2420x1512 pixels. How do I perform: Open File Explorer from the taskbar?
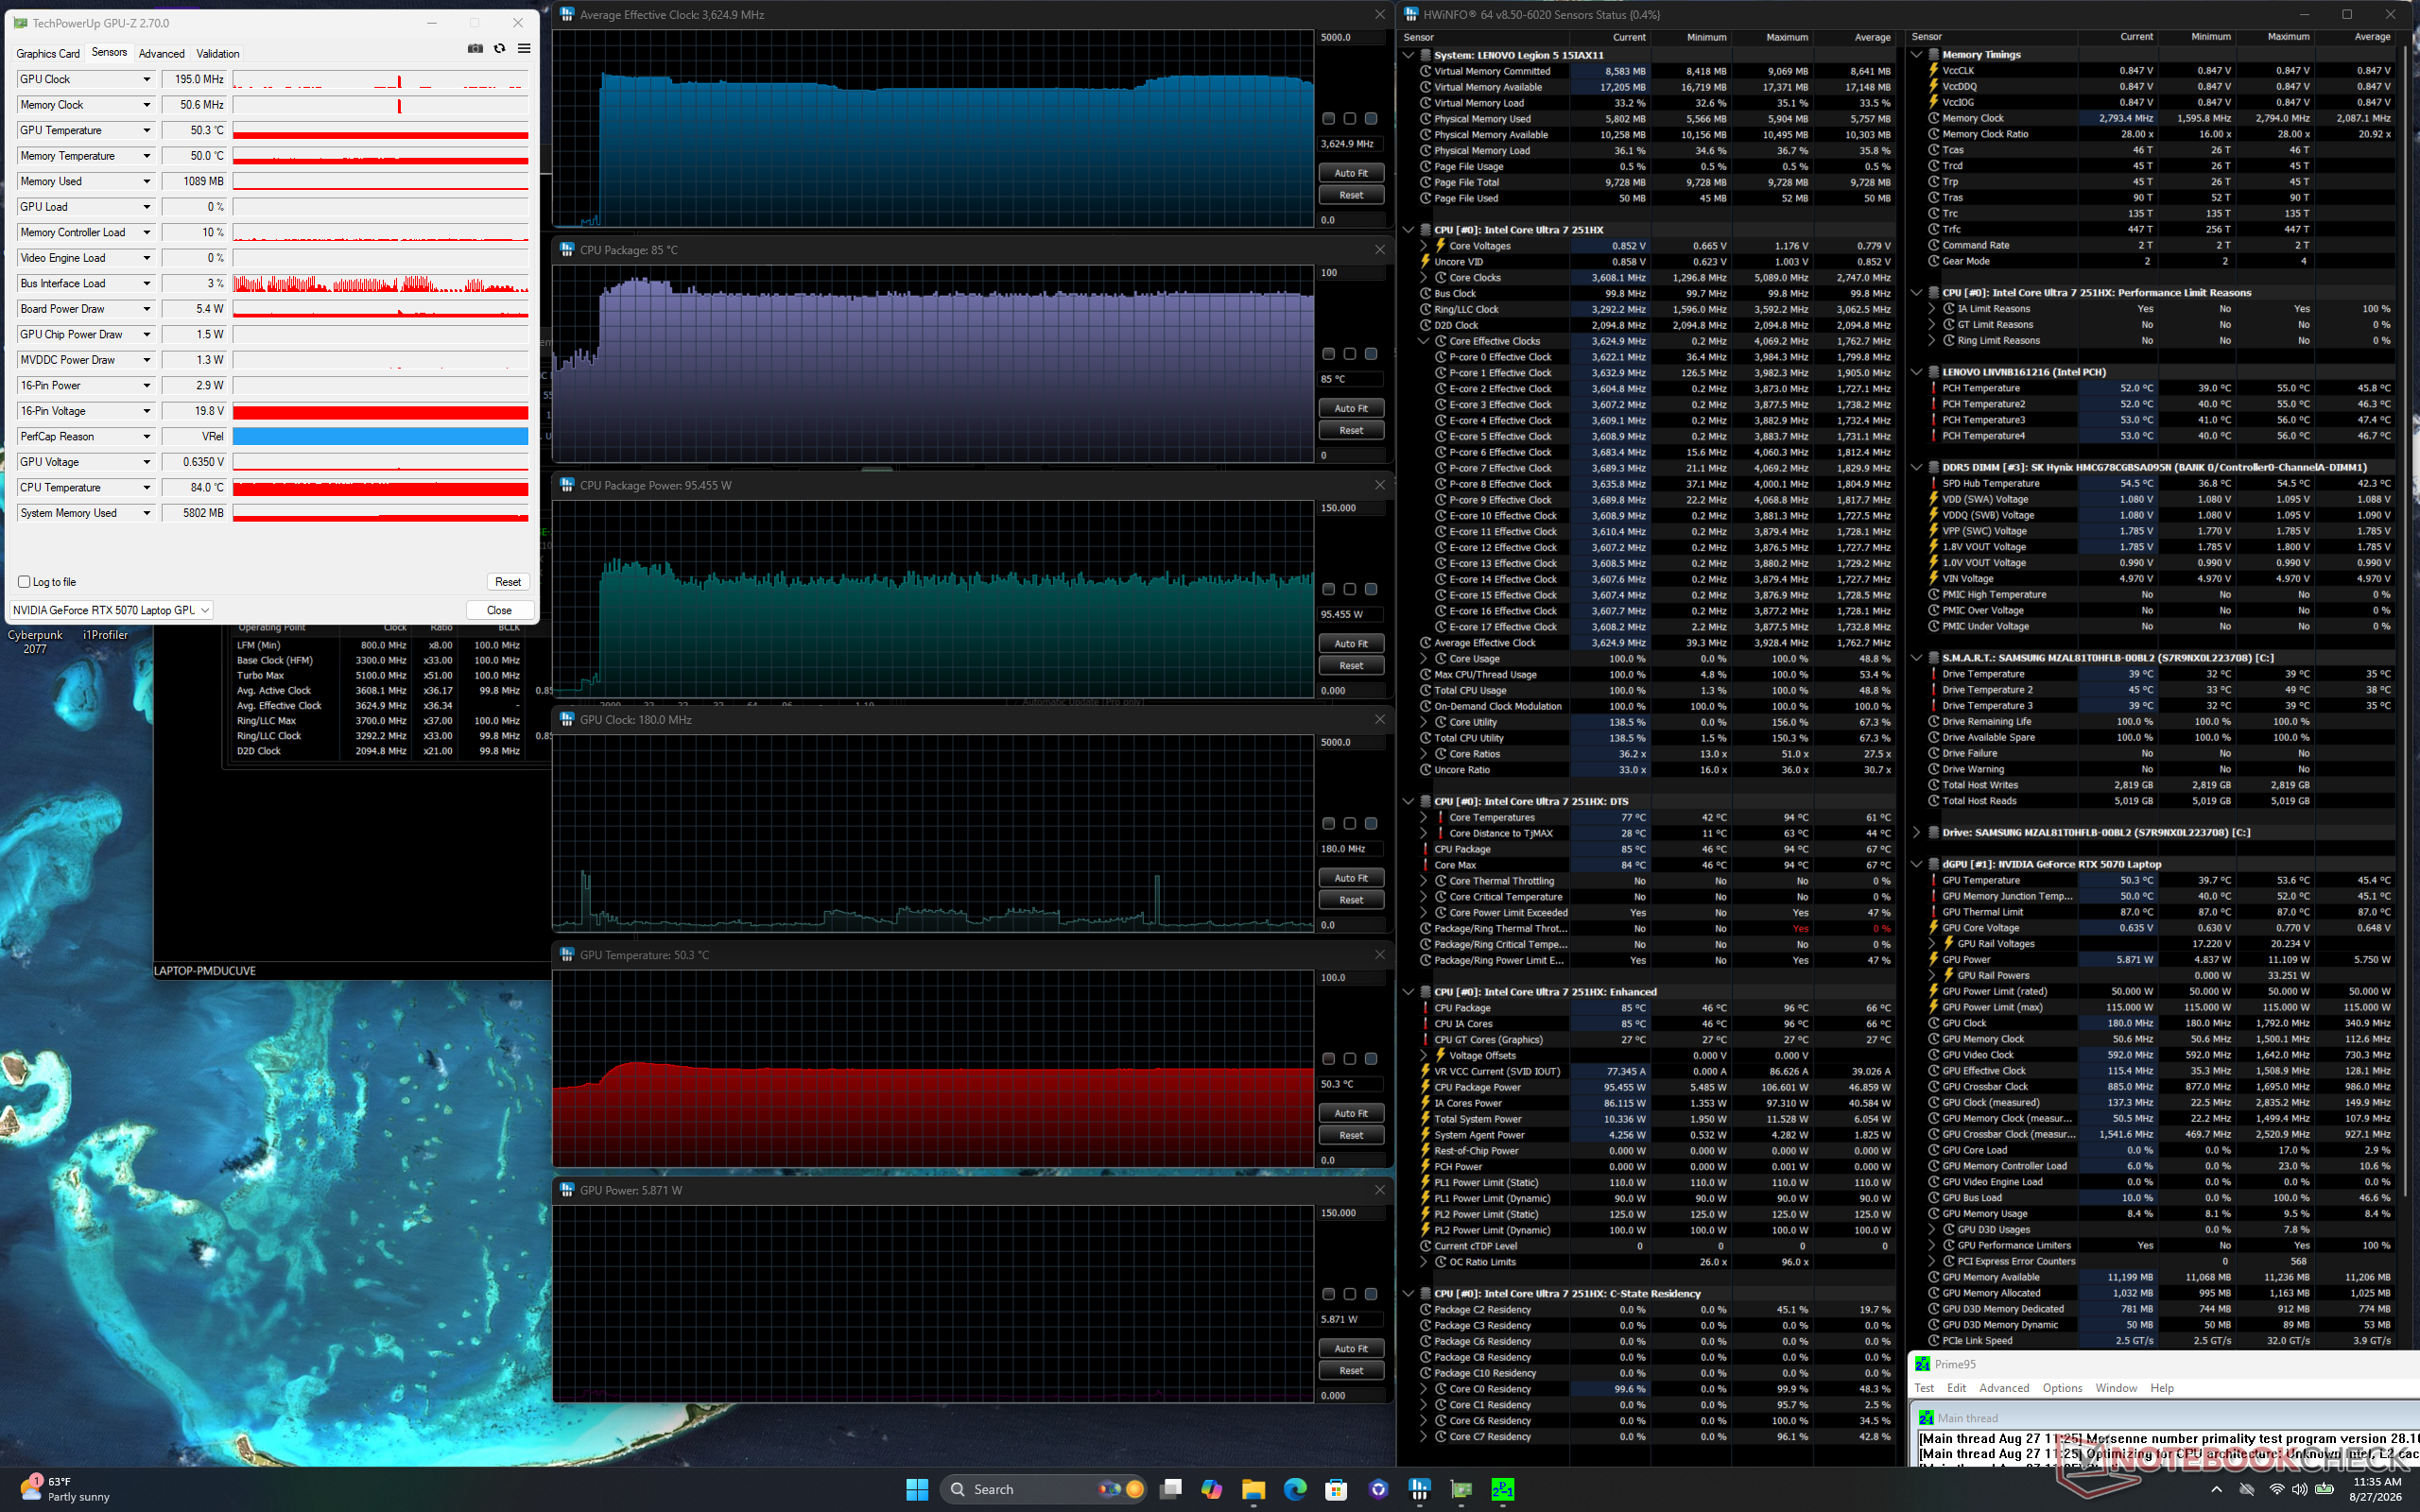1253,1489
